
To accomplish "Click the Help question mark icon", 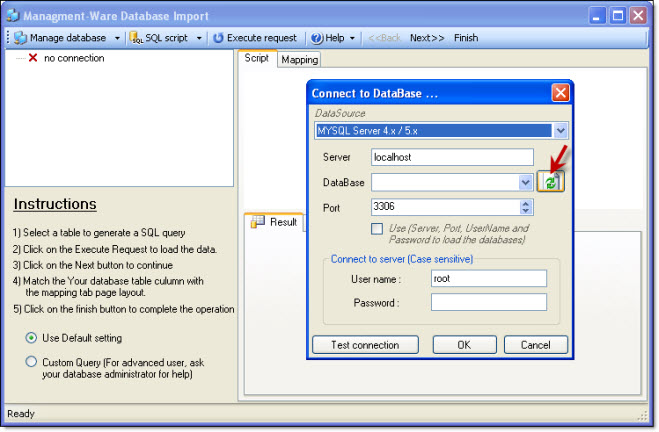I will 316,38.
